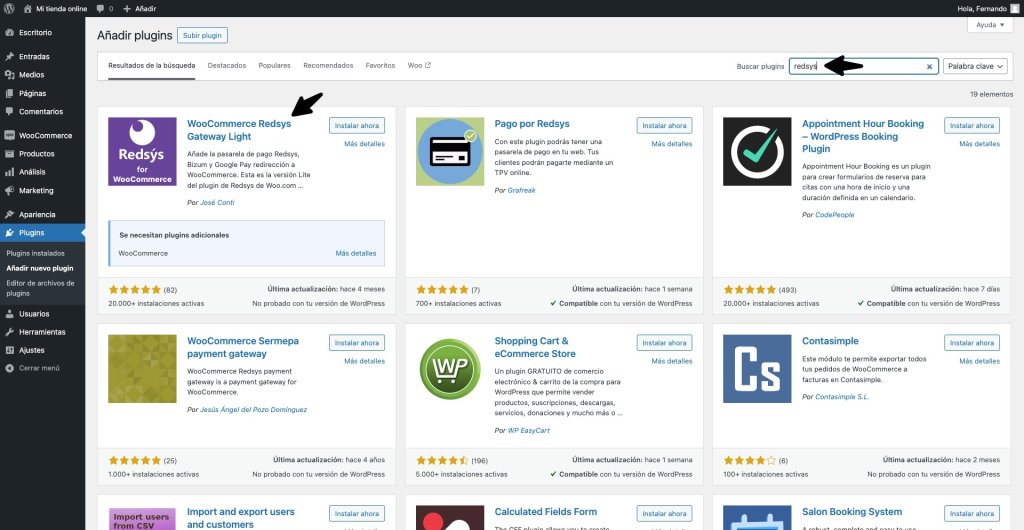
Task: Expand the Ayuda help panel
Action: pyautogui.click(x=990, y=25)
